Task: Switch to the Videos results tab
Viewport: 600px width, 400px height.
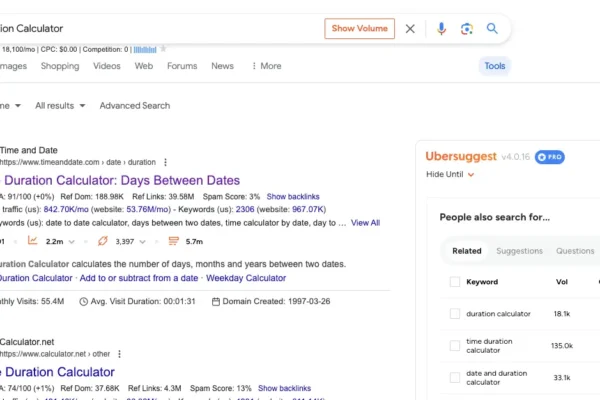Action: click(x=107, y=66)
